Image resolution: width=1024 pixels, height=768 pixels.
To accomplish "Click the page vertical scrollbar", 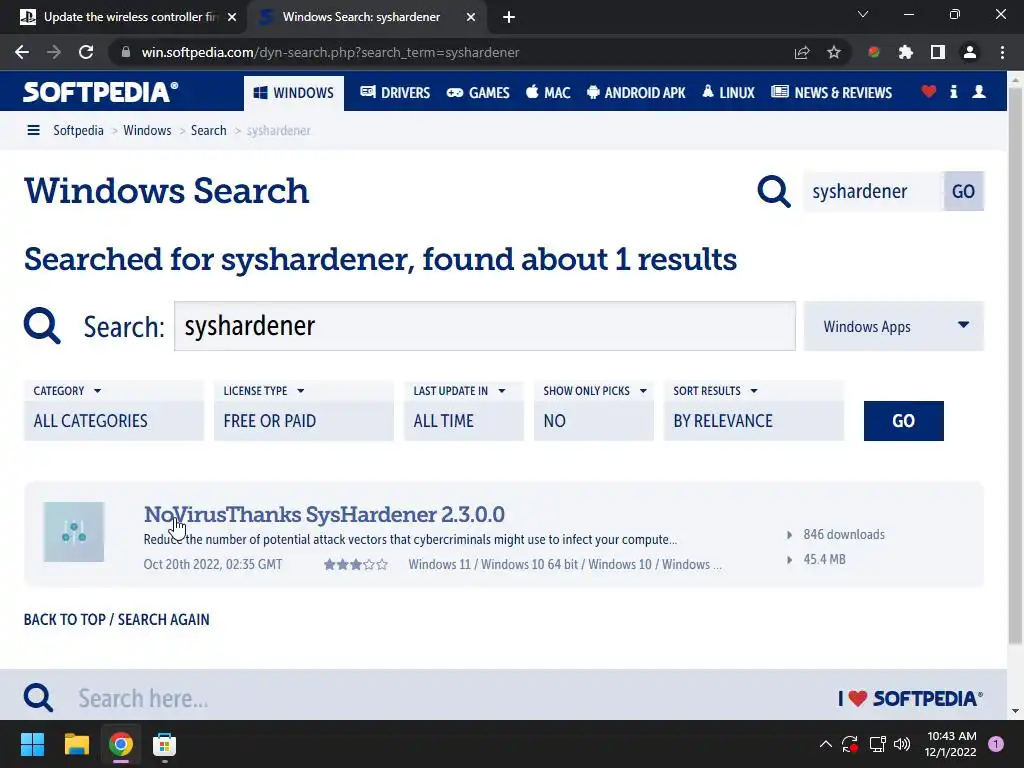I will [1015, 366].
